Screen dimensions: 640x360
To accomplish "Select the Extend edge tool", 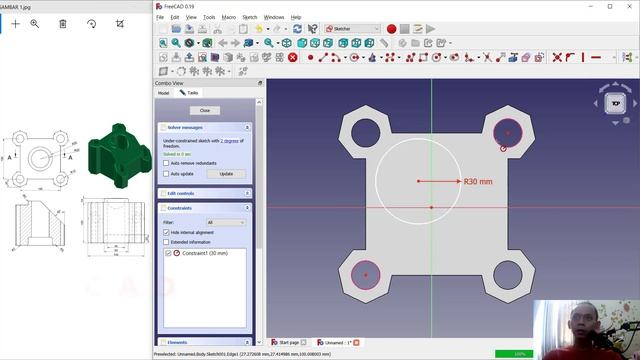I will click(500, 58).
